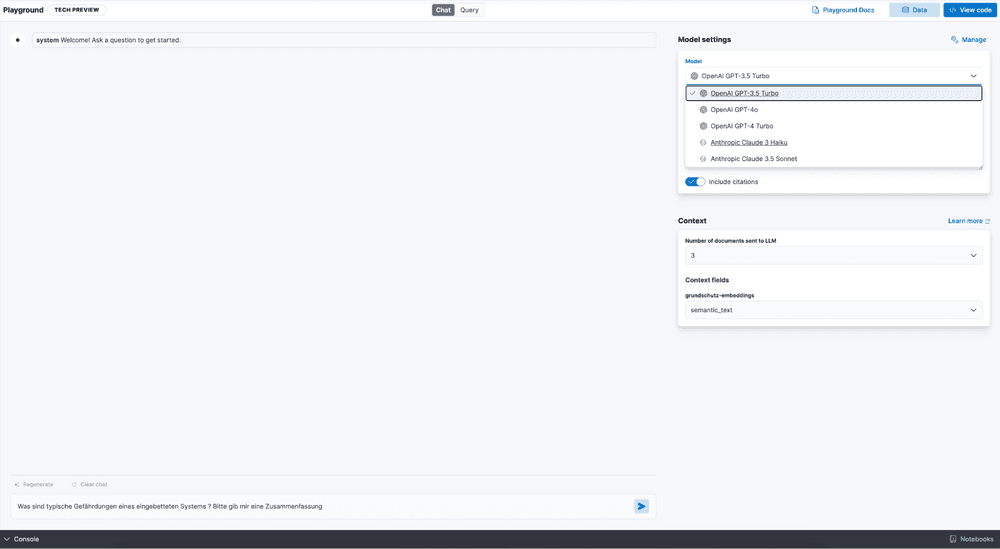Click the View code button
This screenshot has height=549, width=1000.
(970, 10)
